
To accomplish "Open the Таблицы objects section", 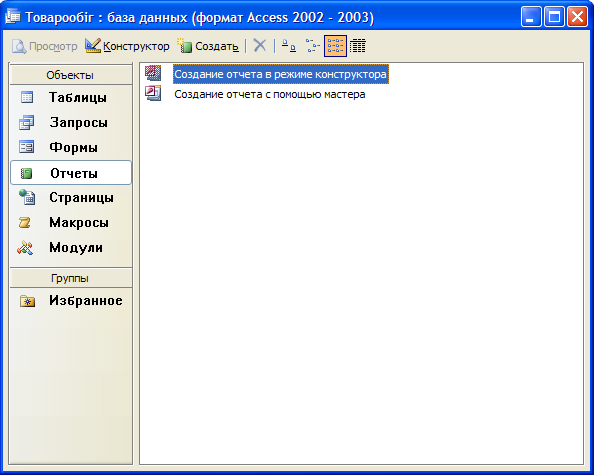I will (x=71, y=97).
